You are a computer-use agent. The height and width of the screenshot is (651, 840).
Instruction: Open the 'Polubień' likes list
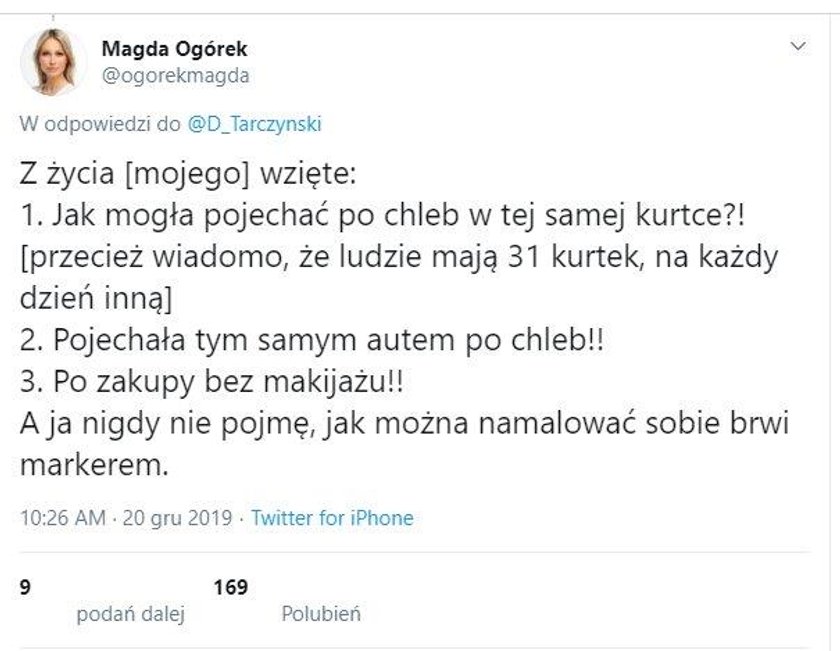click(x=321, y=614)
